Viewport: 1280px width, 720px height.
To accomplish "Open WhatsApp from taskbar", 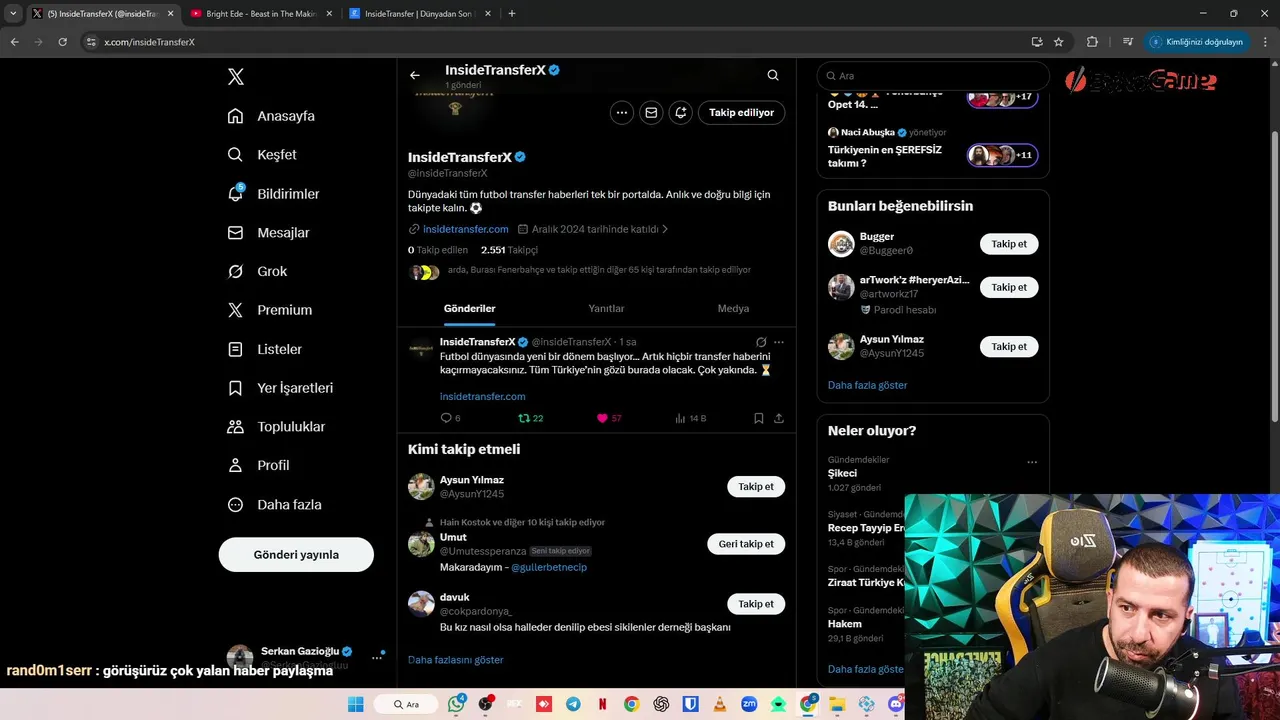I will (457, 704).
